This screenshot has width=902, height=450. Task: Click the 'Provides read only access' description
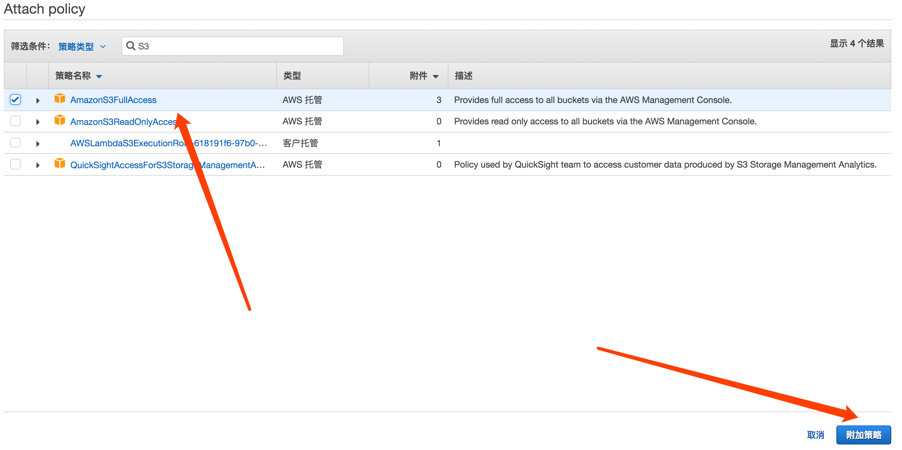coord(606,122)
